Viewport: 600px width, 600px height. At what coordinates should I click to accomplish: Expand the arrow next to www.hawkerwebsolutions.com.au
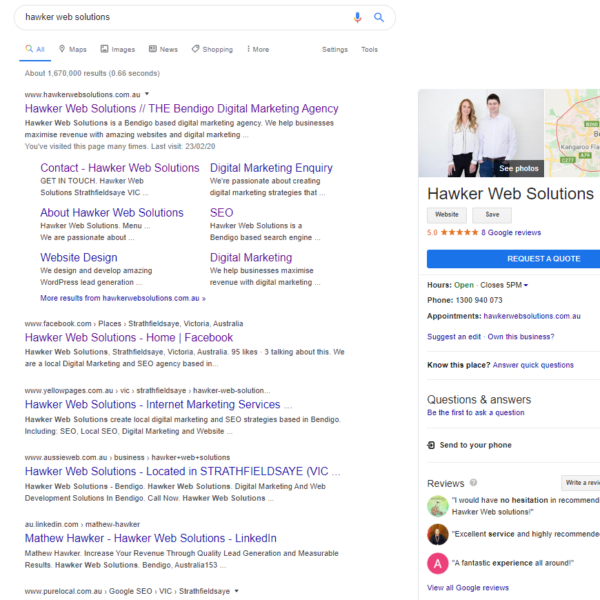pyautogui.click(x=147, y=94)
